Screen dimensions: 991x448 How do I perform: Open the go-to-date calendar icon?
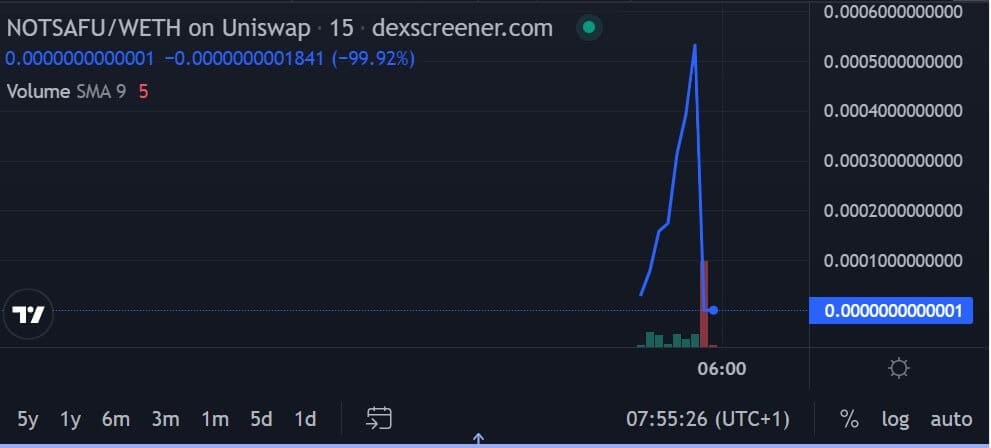(379, 418)
